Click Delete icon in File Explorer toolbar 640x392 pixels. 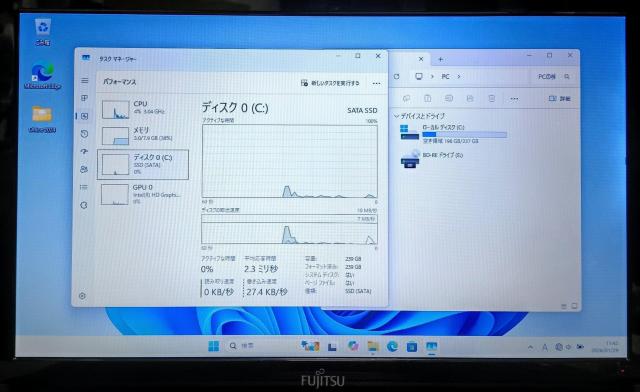click(x=492, y=98)
